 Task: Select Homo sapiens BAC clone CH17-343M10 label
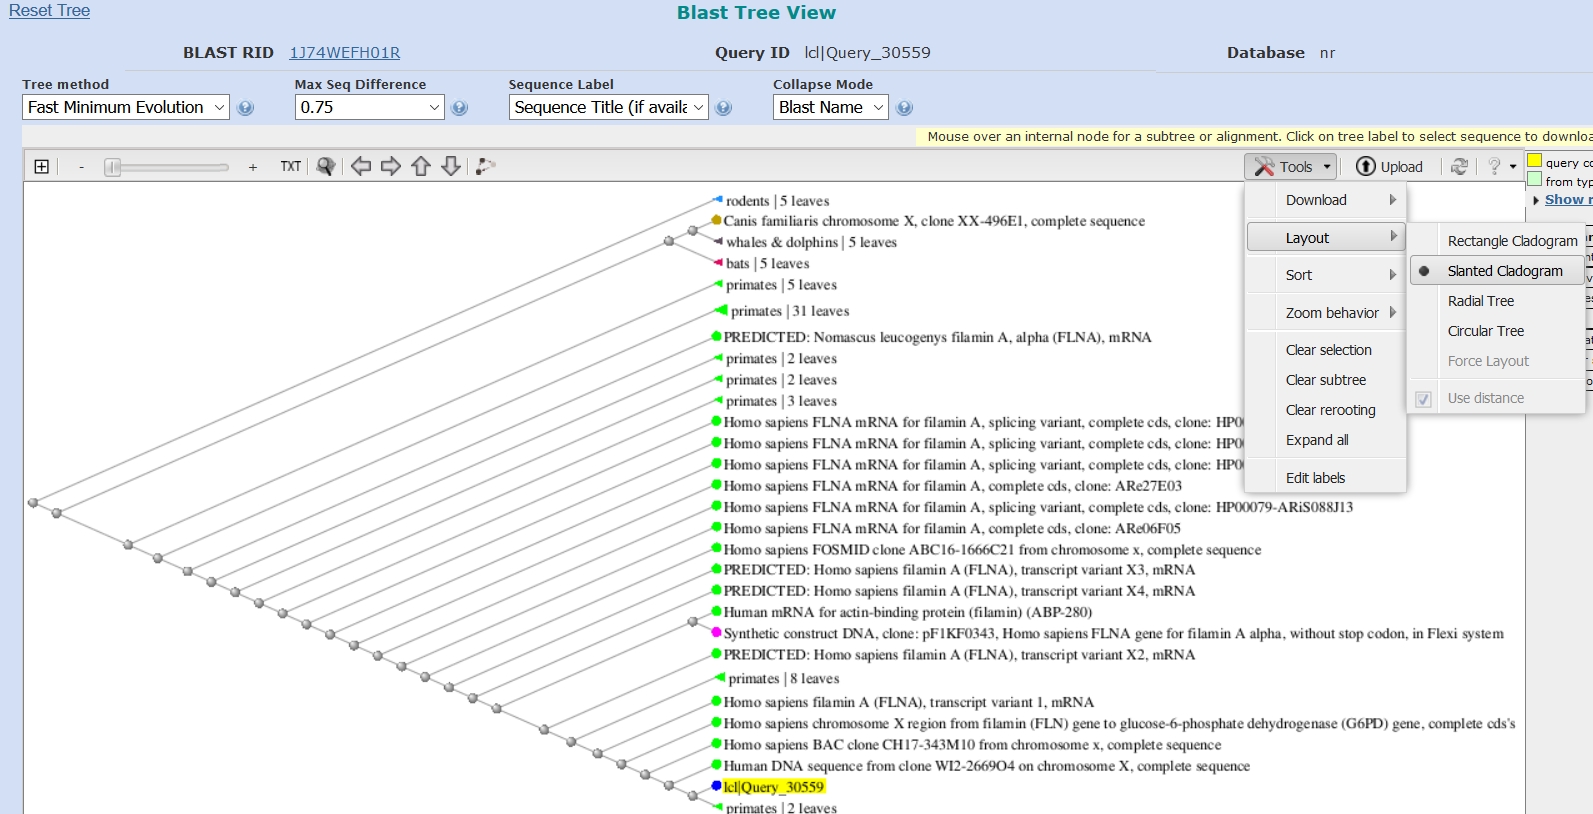972,745
